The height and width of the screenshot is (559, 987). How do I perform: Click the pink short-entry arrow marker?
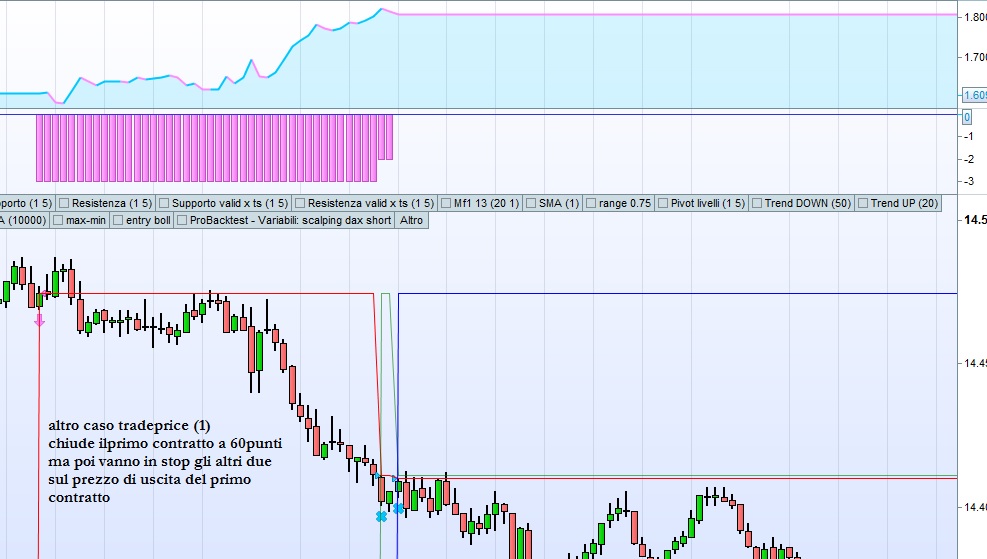coord(39,320)
